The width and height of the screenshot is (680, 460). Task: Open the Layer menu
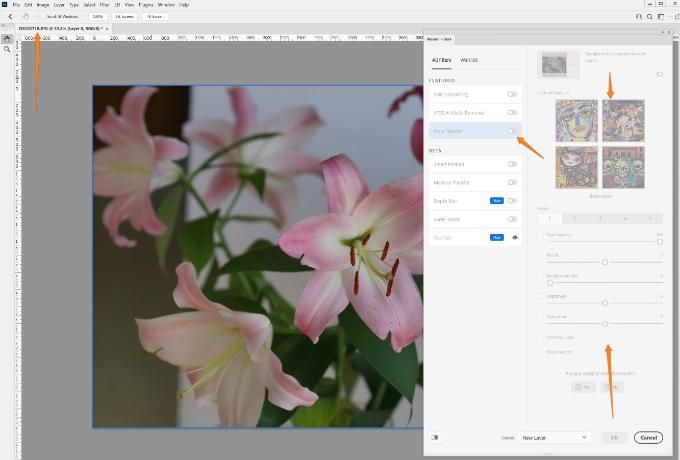pyautogui.click(x=59, y=5)
